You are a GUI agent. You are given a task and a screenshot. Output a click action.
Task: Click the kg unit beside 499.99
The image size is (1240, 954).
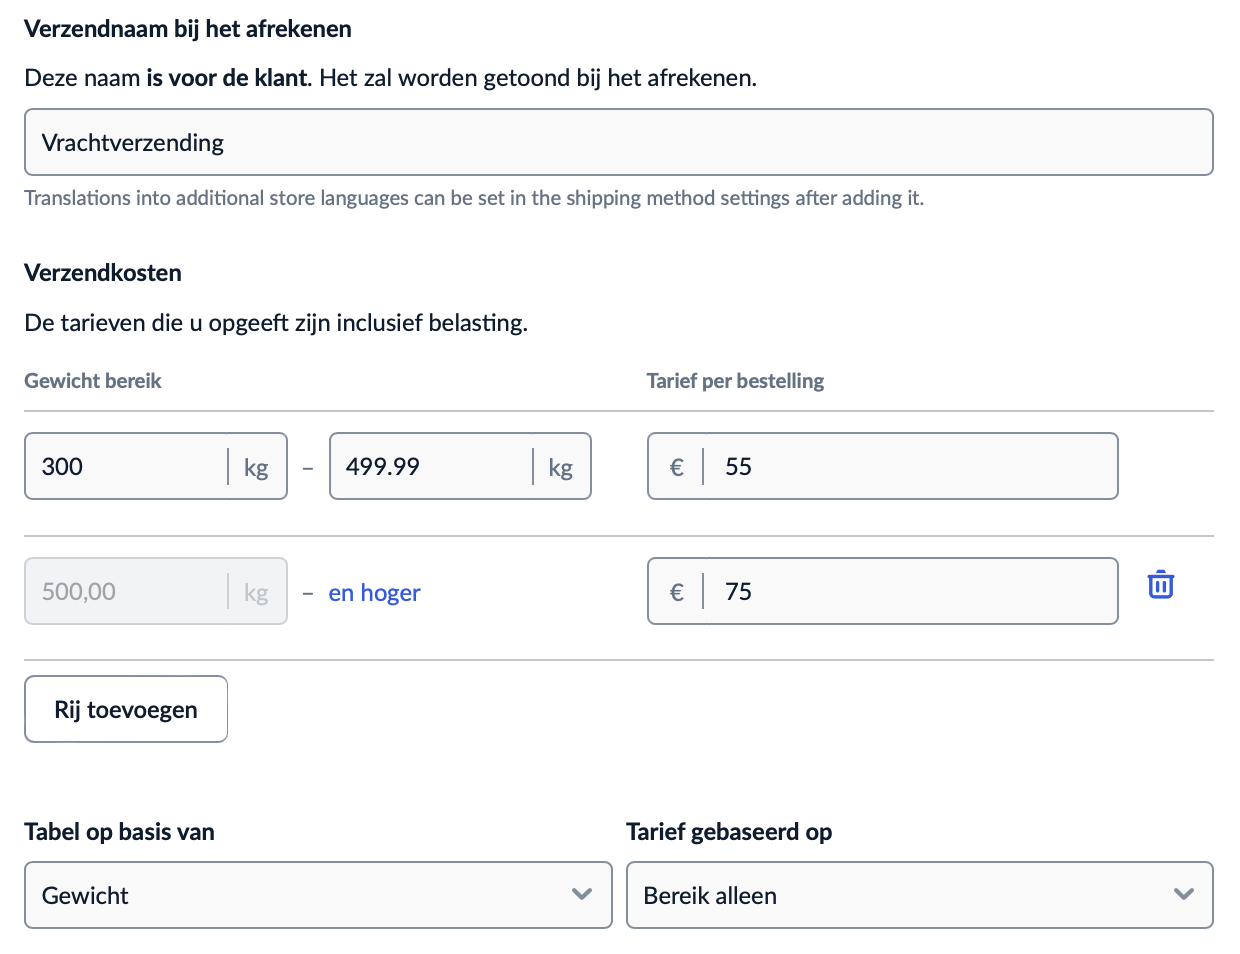pos(560,467)
